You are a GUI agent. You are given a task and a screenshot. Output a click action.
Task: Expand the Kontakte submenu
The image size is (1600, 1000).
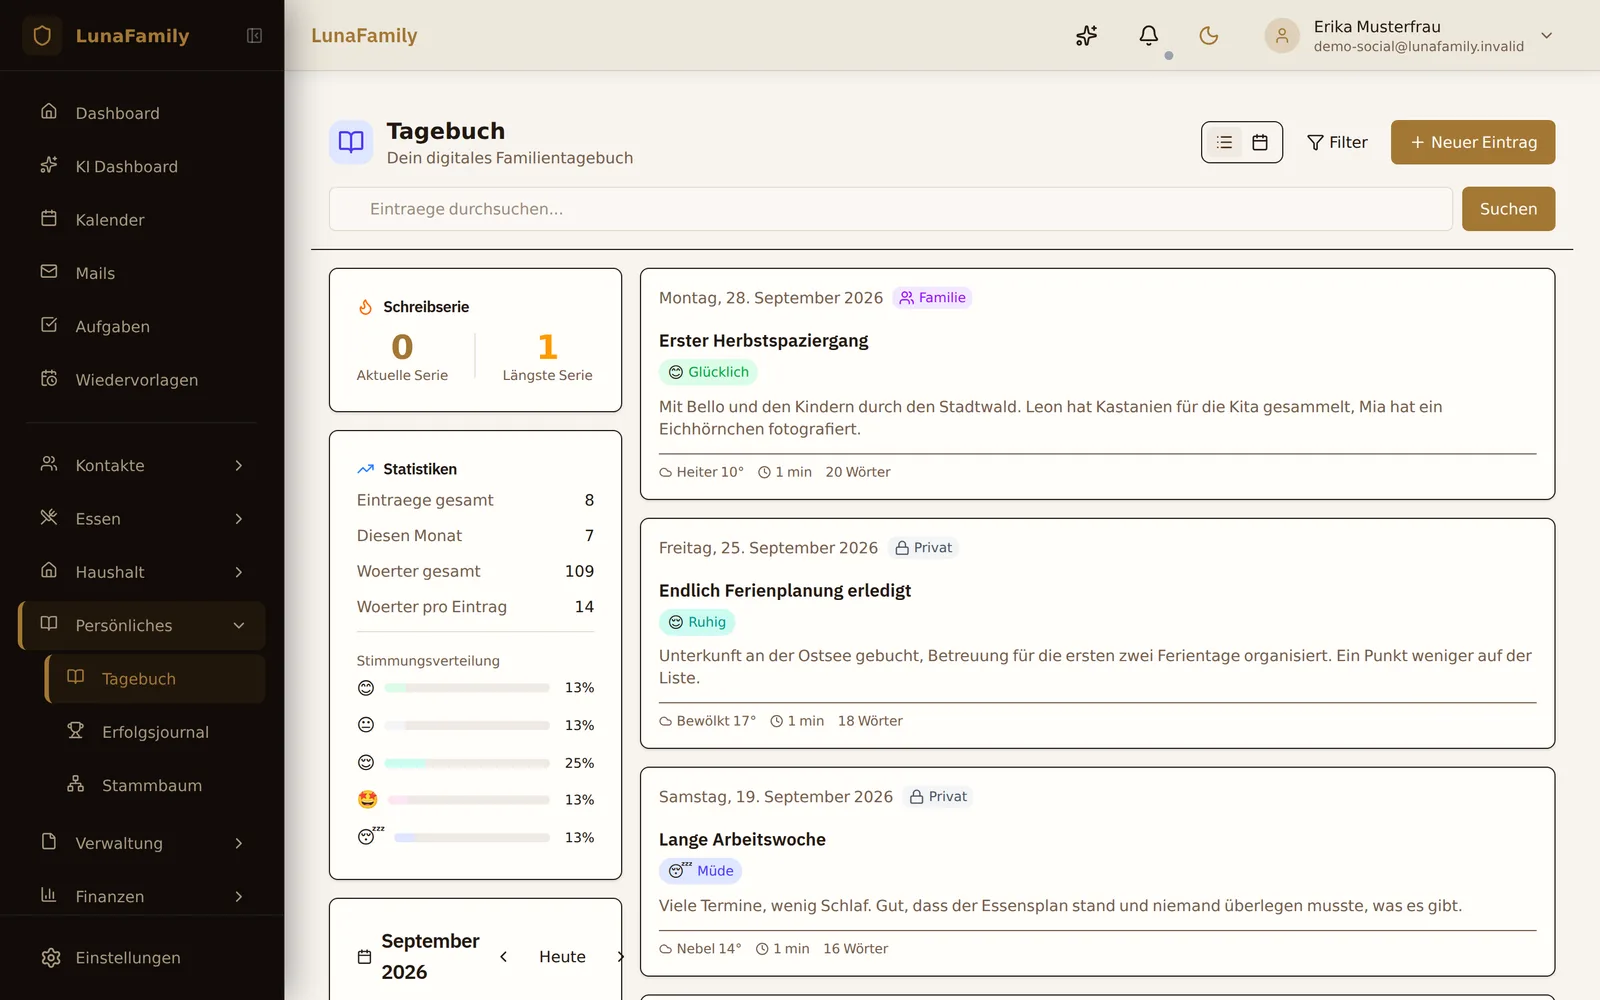pos(142,465)
